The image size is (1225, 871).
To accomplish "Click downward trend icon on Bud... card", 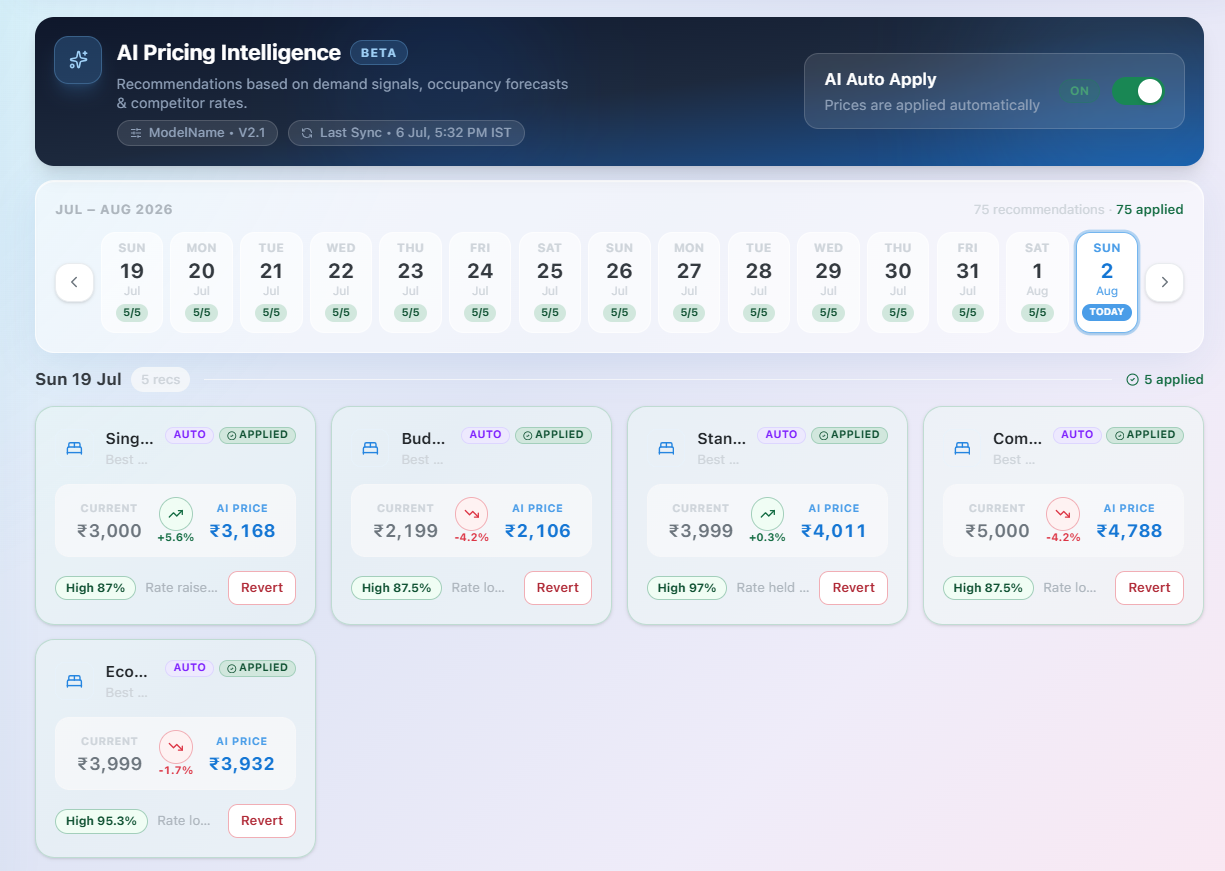I will pos(472,514).
